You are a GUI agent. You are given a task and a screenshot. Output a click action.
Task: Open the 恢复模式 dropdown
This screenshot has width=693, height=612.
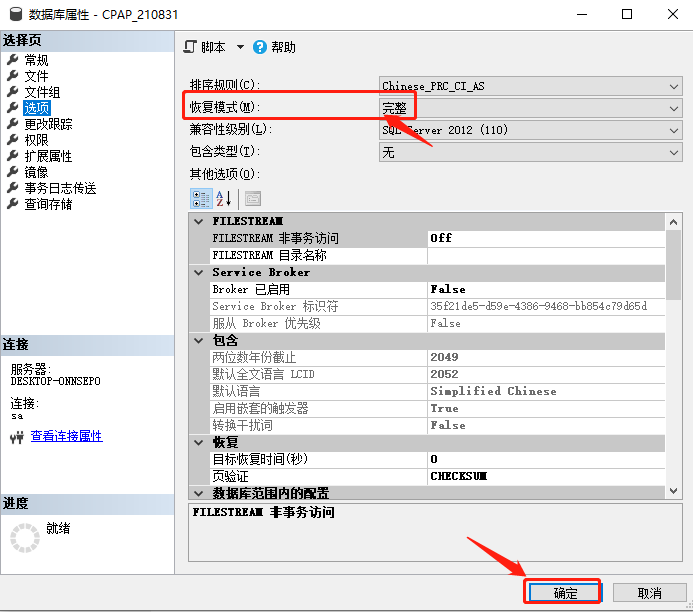673,108
